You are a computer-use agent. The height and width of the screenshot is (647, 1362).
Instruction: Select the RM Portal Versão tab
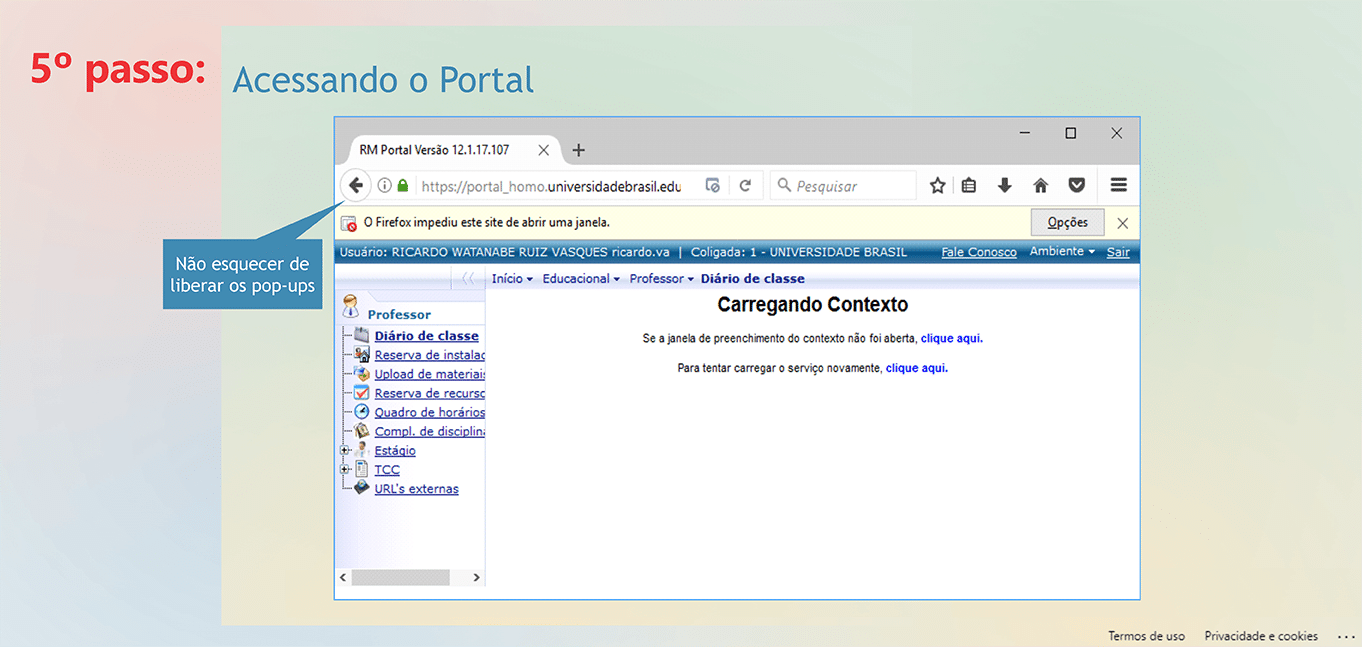point(434,150)
